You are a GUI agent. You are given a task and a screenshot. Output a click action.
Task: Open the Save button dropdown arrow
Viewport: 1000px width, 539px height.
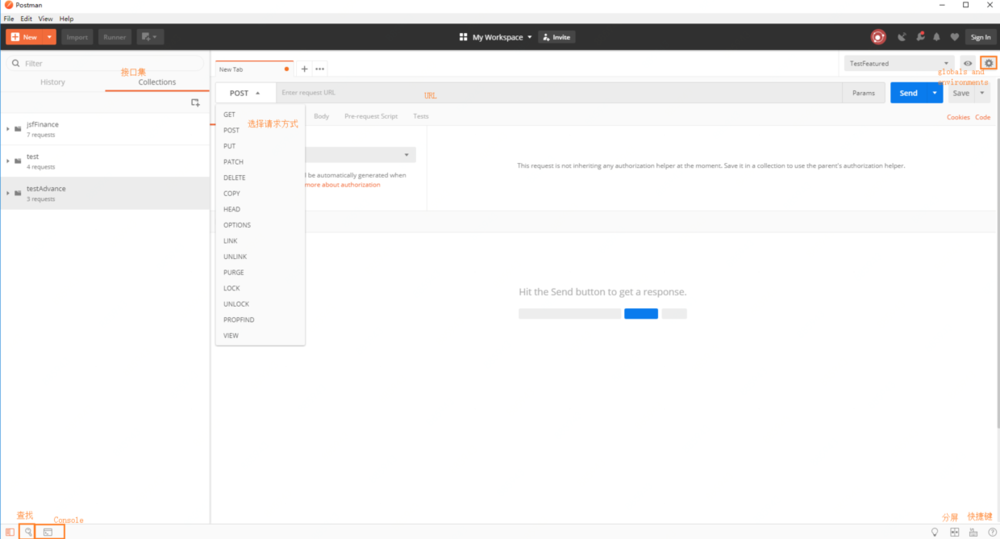click(x=982, y=93)
